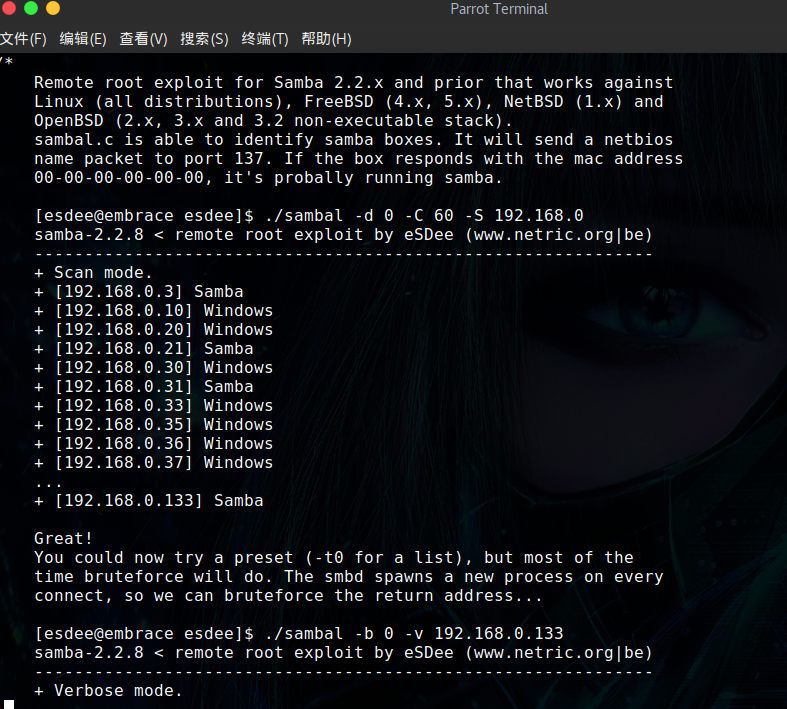Open the 终端(T) menu
This screenshot has width=787, height=709.
265,39
